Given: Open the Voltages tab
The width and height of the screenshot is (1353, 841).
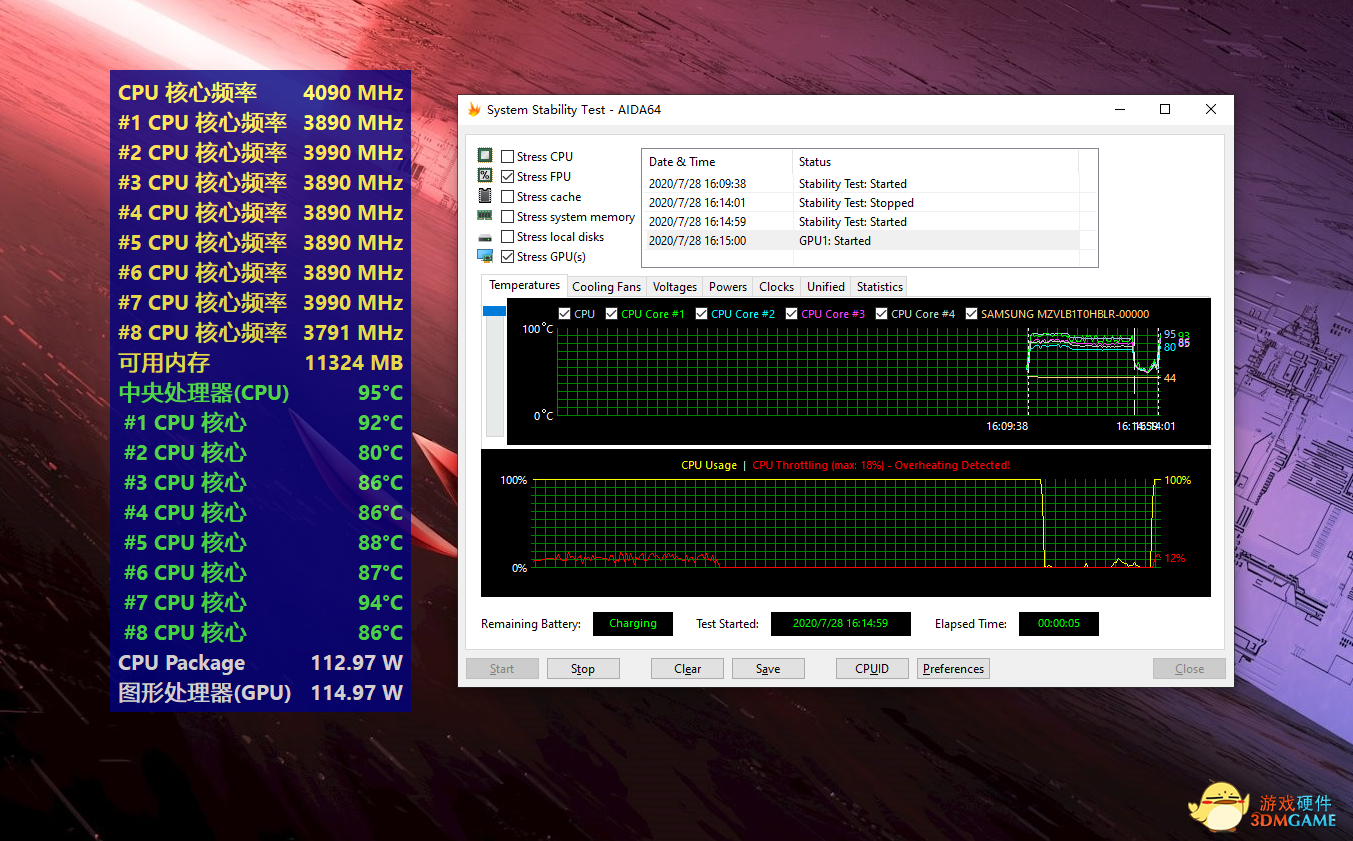Looking at the screenshot, I should click(674, 287).
